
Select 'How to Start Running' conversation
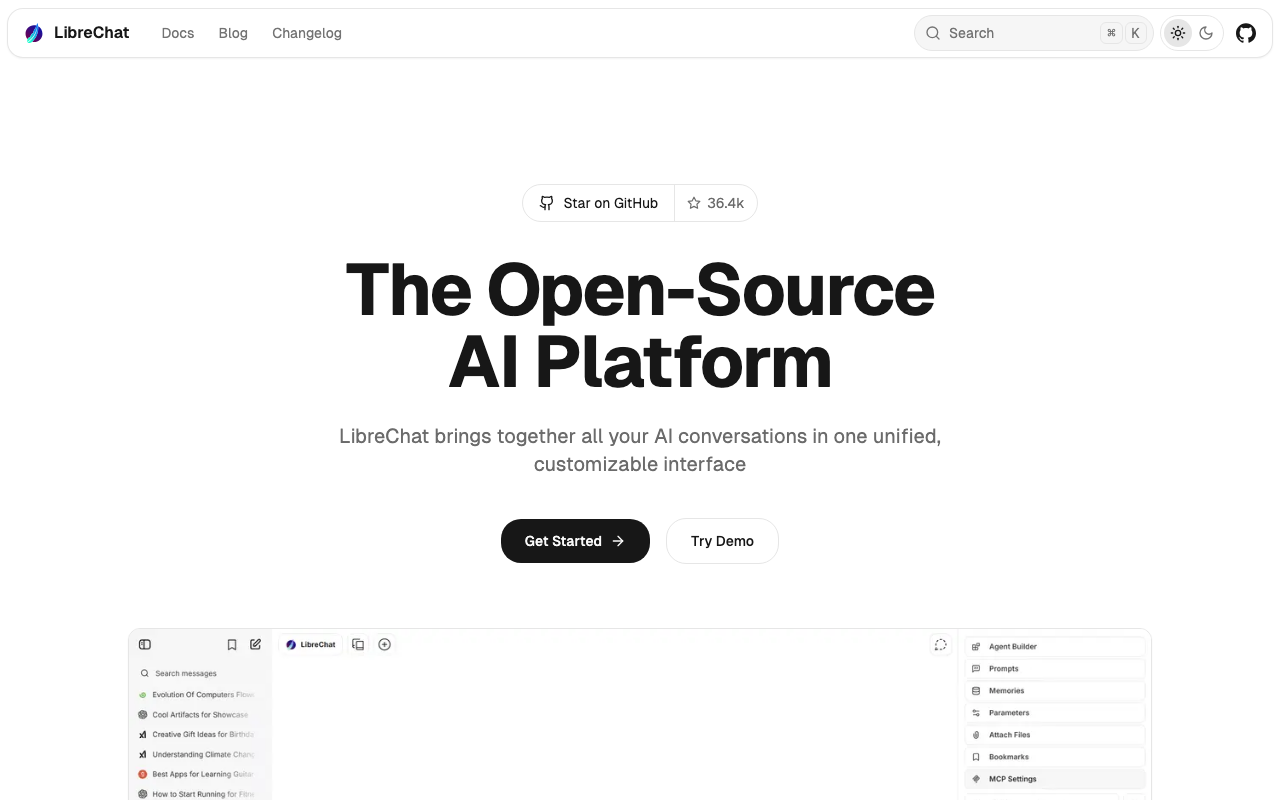coord(198,794)
